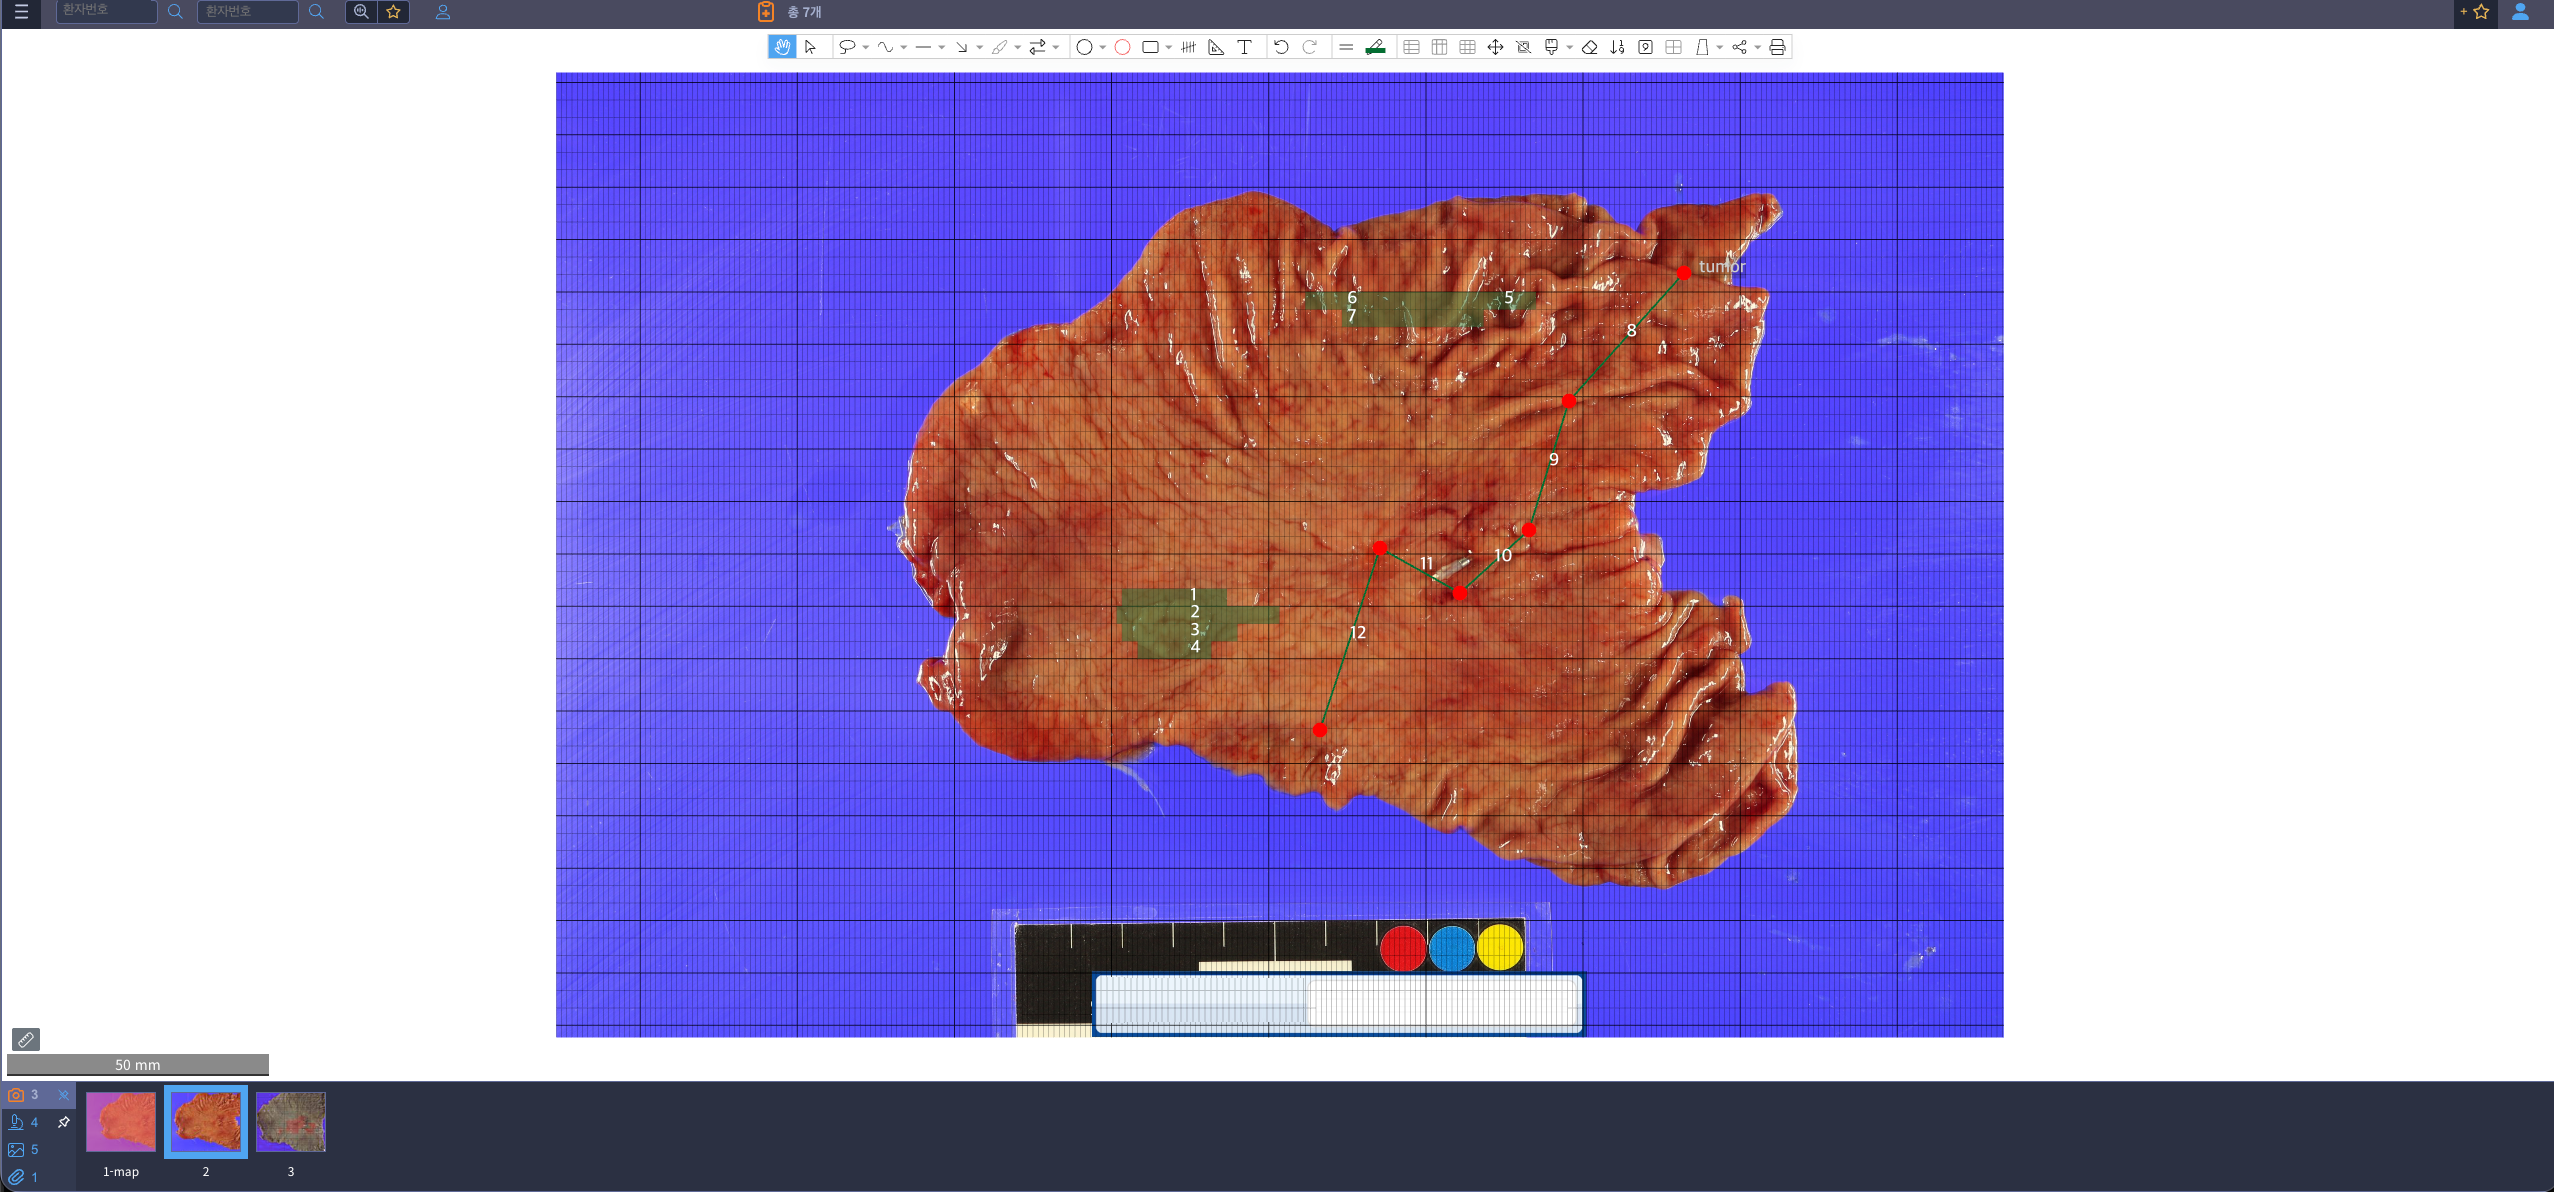The width and height of the screenshot is (2554, 1192).
Task: Open the brush tool dropdown arrow
Action: pos(1017,47)
